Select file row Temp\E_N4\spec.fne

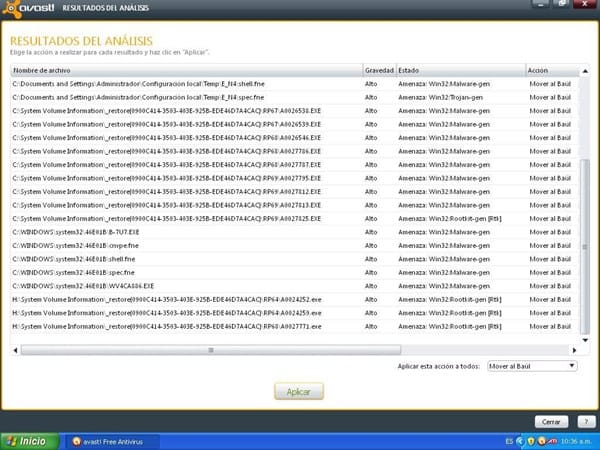(295, 97)
